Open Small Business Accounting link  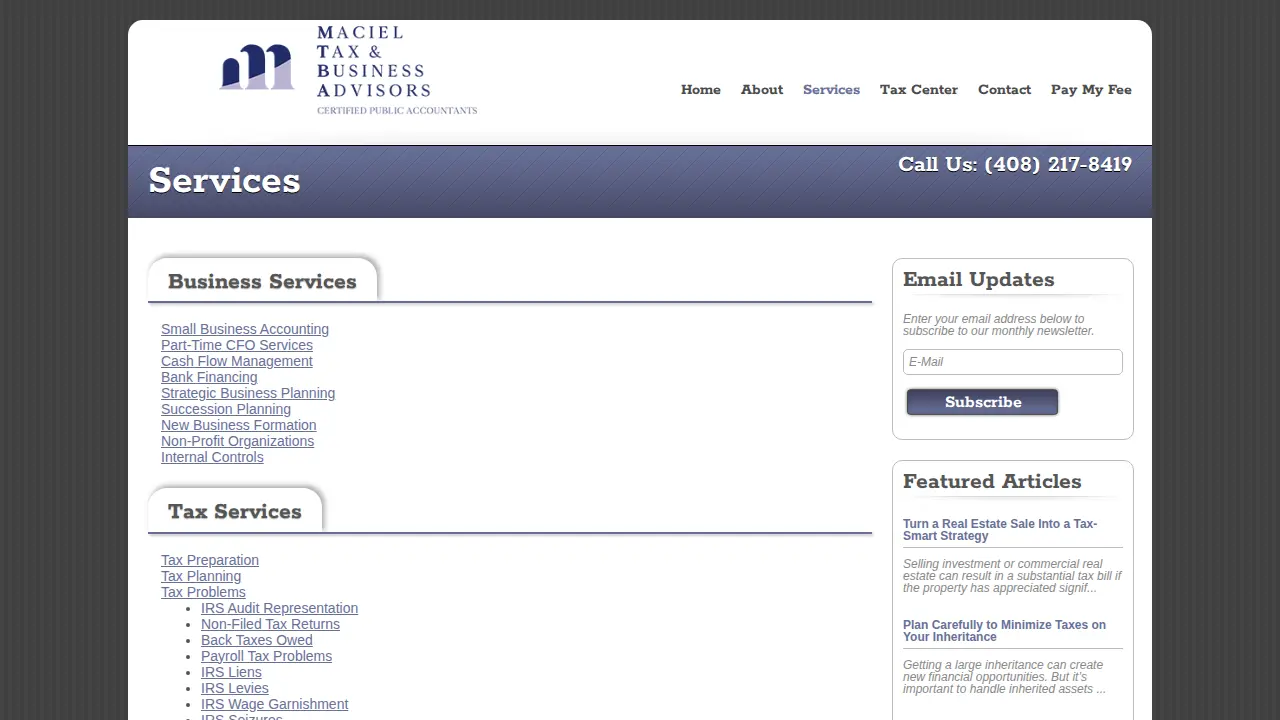click(245, 329)
